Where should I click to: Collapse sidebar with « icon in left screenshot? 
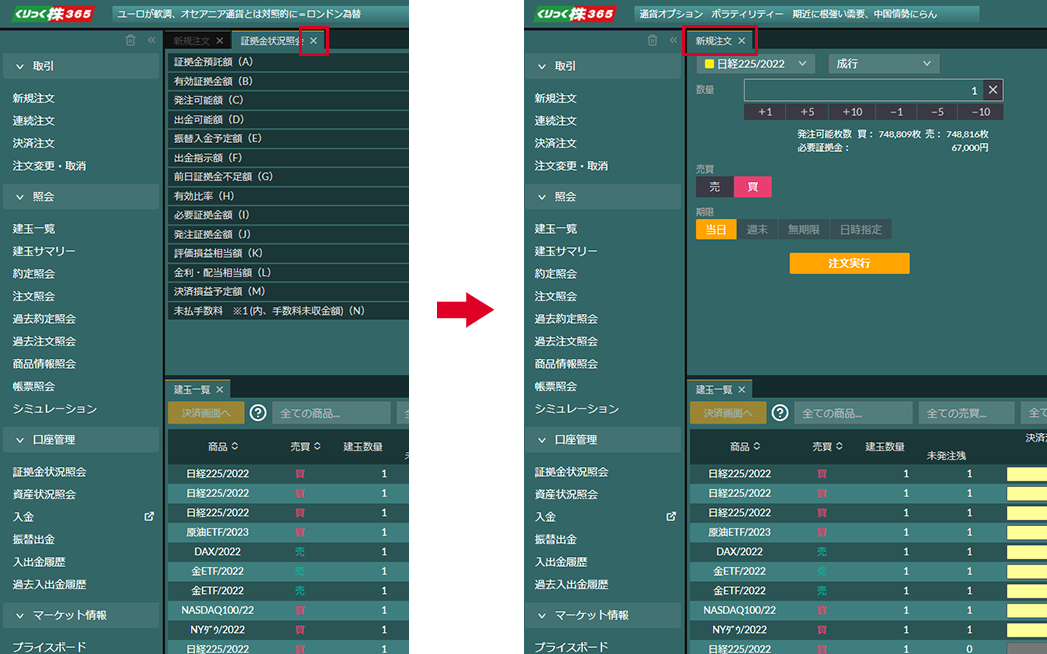[152, 41]
